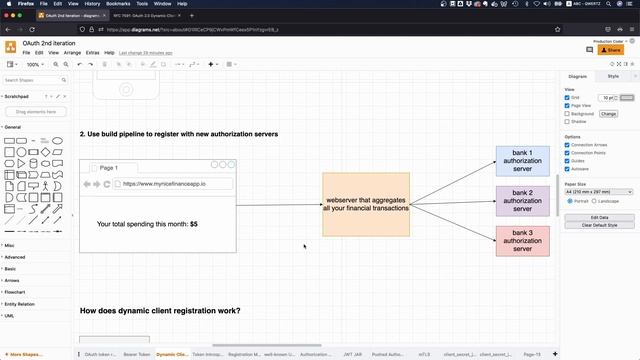Select the Landscape radio button

[x=594, y=201]
